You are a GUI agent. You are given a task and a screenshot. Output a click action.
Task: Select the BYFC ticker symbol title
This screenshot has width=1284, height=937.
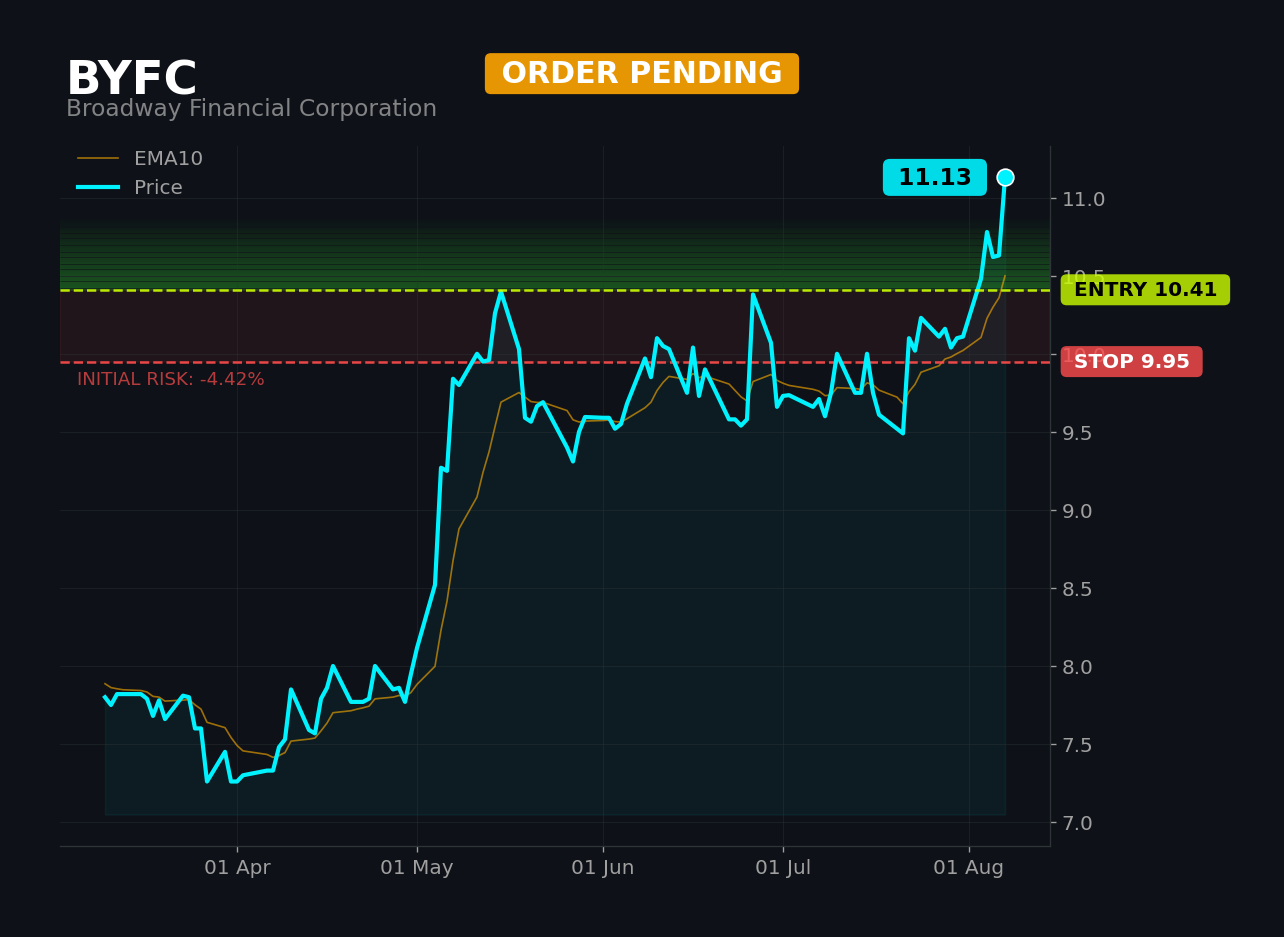(131, 80)
